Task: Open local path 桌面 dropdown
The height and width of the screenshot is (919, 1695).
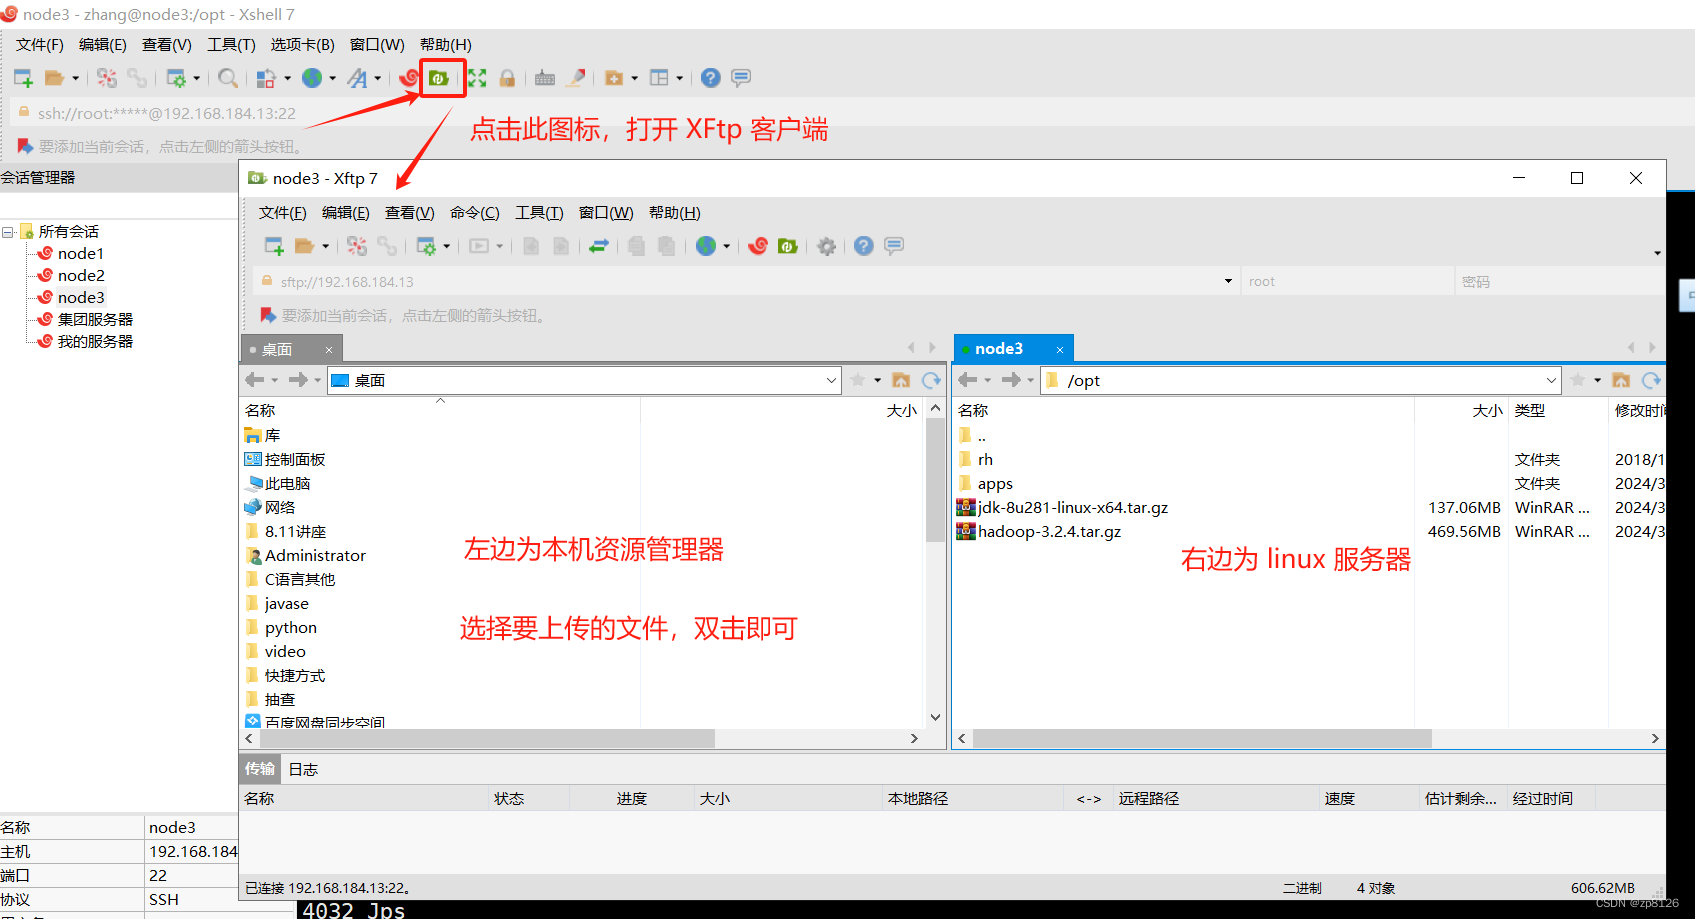Action: [831, 380]
